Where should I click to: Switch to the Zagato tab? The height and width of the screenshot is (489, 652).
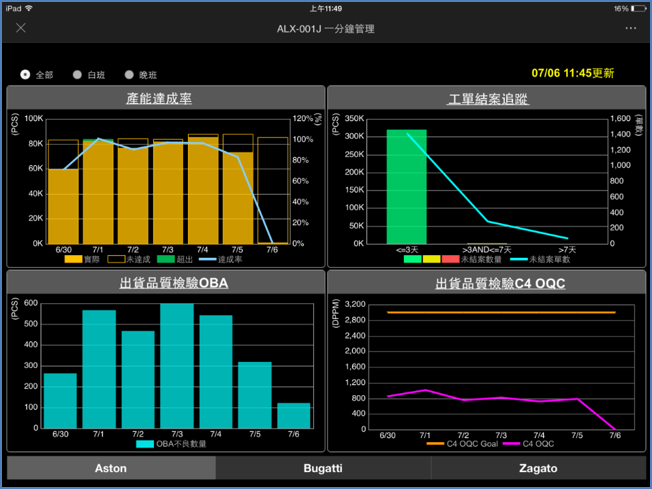point(537,468)
